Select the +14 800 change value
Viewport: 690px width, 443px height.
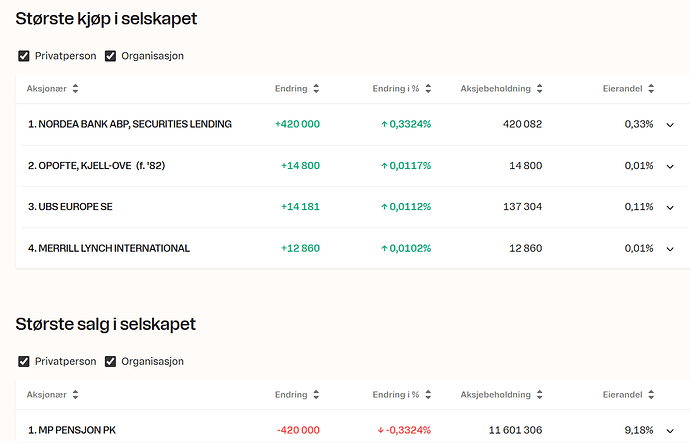pyautogui.click(x=301, y=165)
